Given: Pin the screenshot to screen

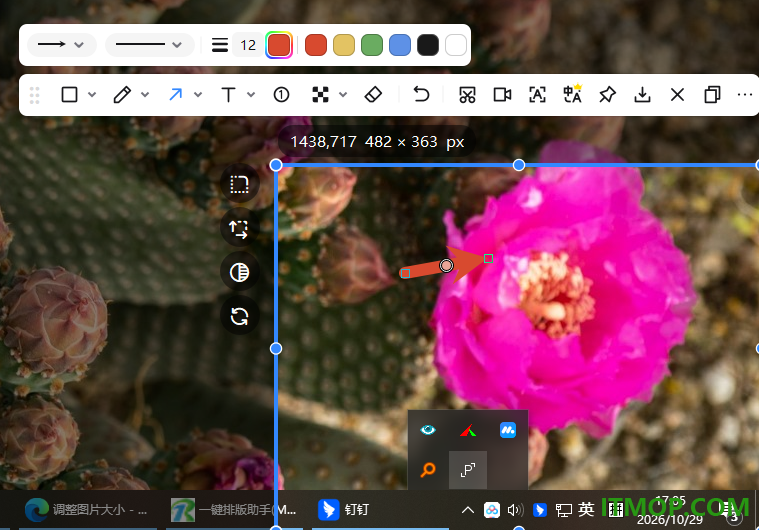Looking at the screenshot, I should click(x=607, y=95).
